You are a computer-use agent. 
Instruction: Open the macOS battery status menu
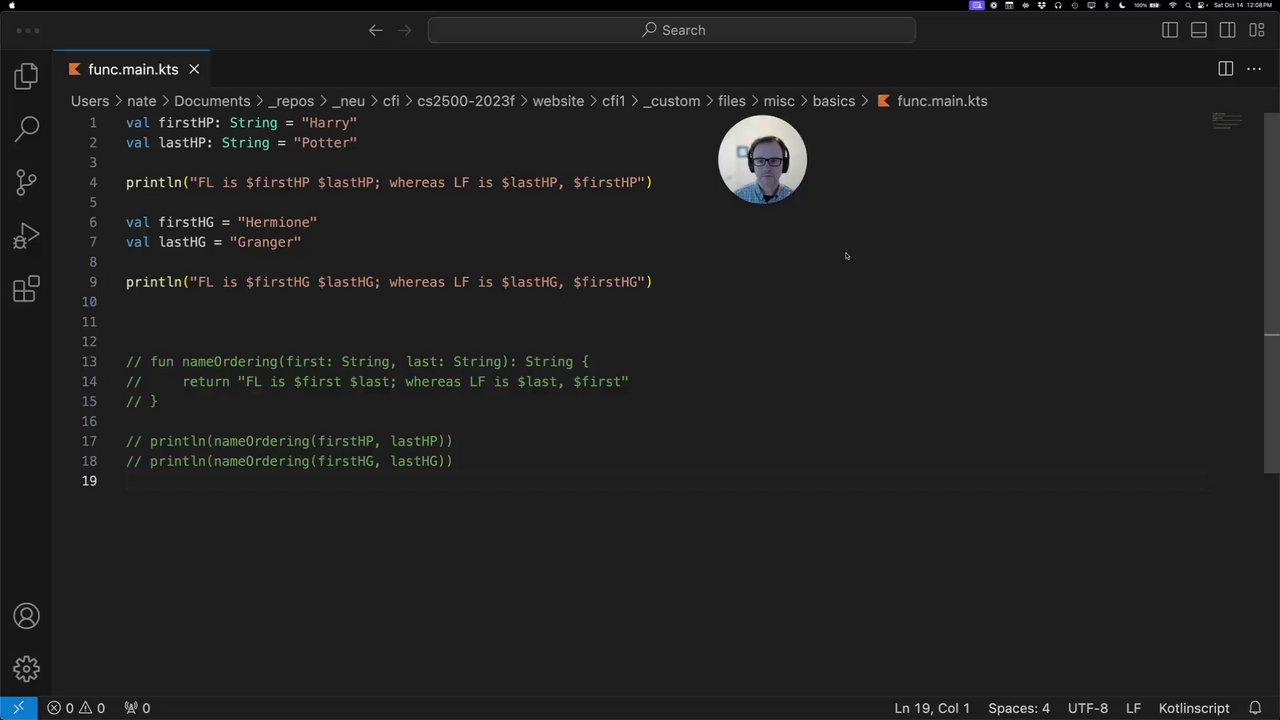(x=1147, y=5)
